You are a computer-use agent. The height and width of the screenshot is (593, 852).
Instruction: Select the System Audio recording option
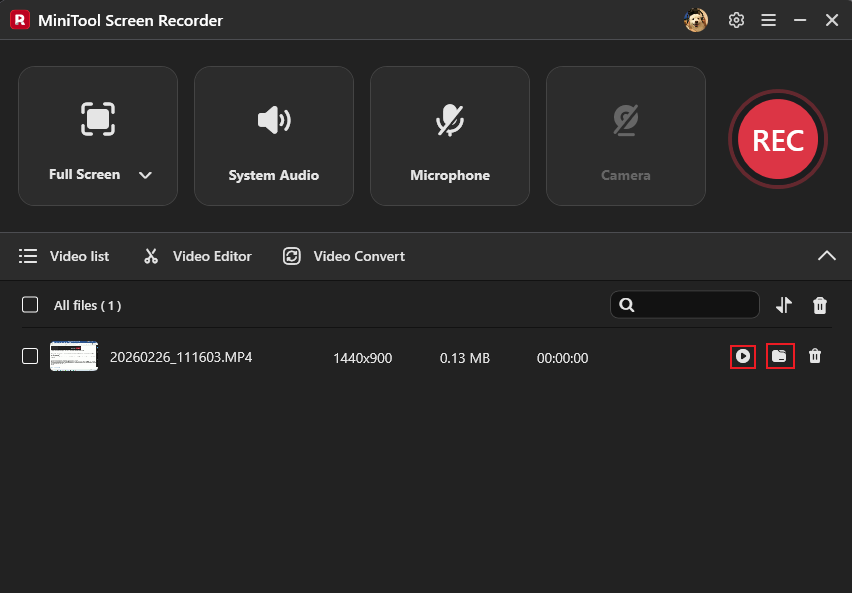[273, 135]
